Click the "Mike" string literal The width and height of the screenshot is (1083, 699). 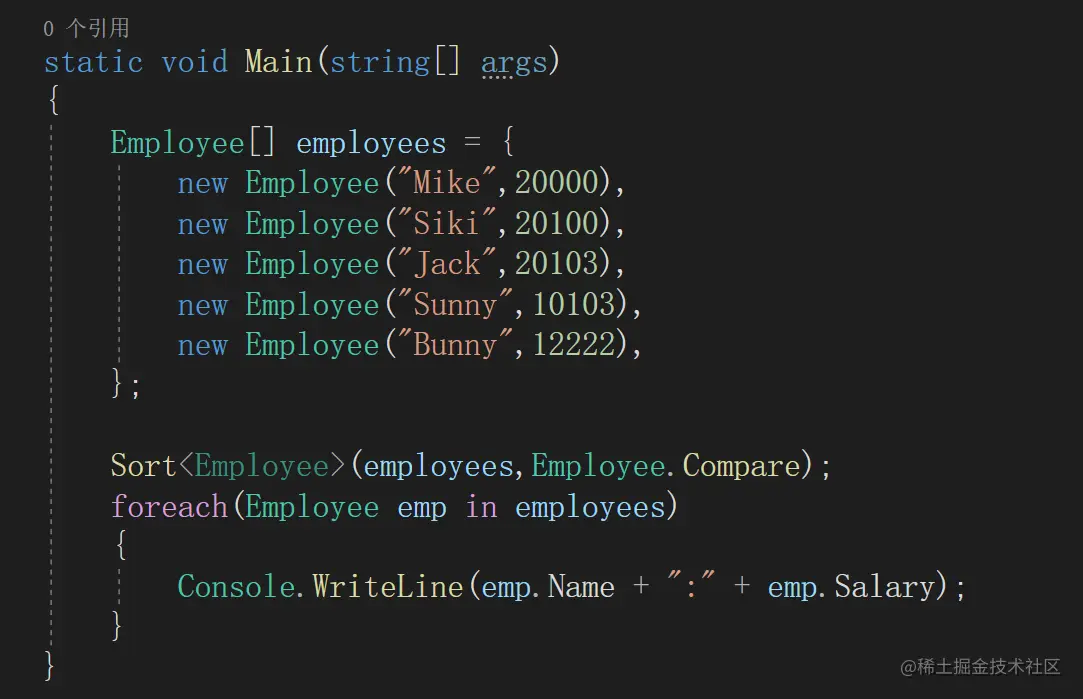[446, 182]
